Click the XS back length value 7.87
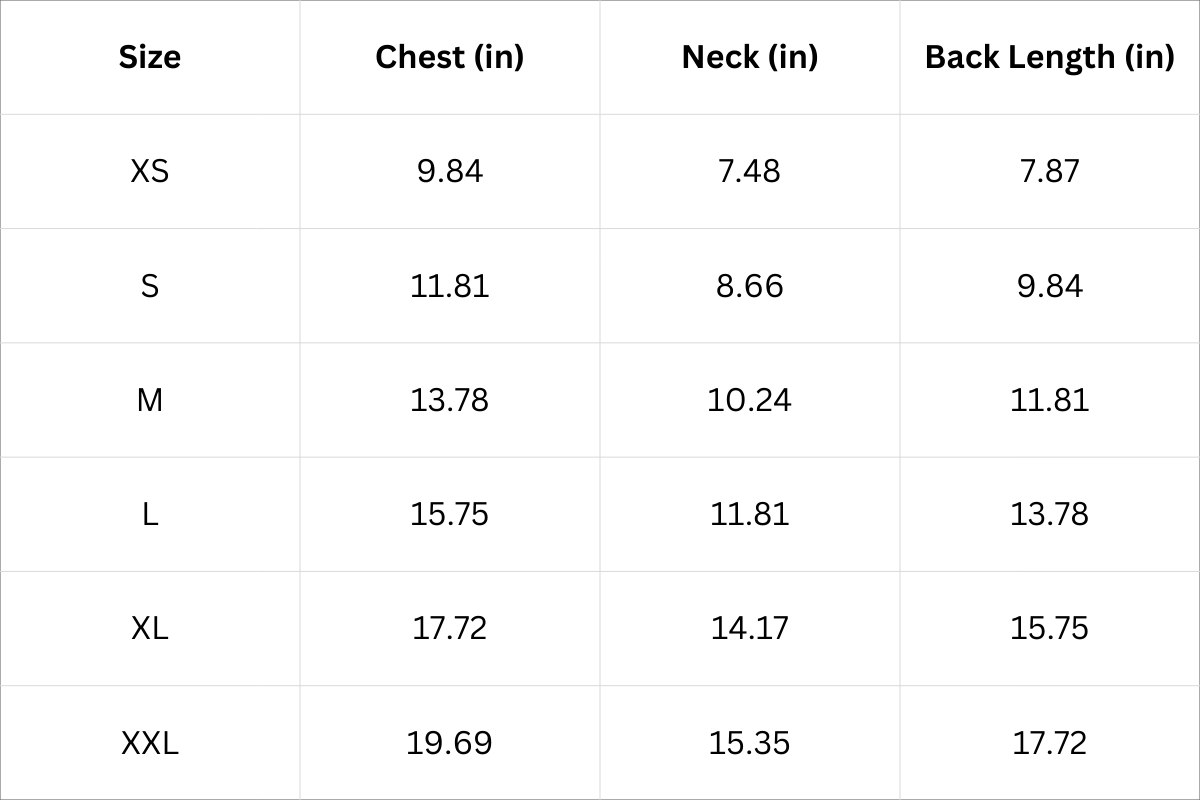1200x800 pixels. [1049, 171]
